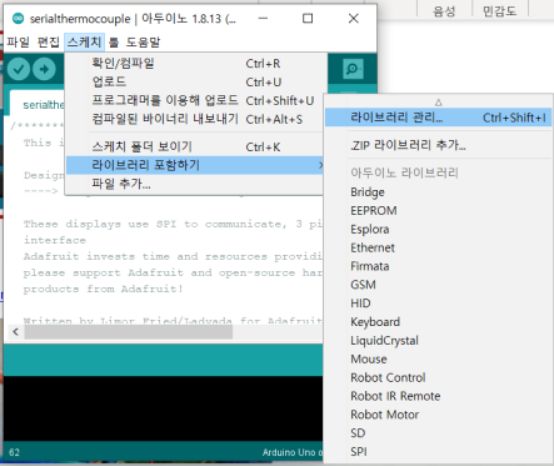Image resolution: width=554 pixels, height=466 pixels.
Task: Open 라이브러리 관리... entry
Action: 438,117
